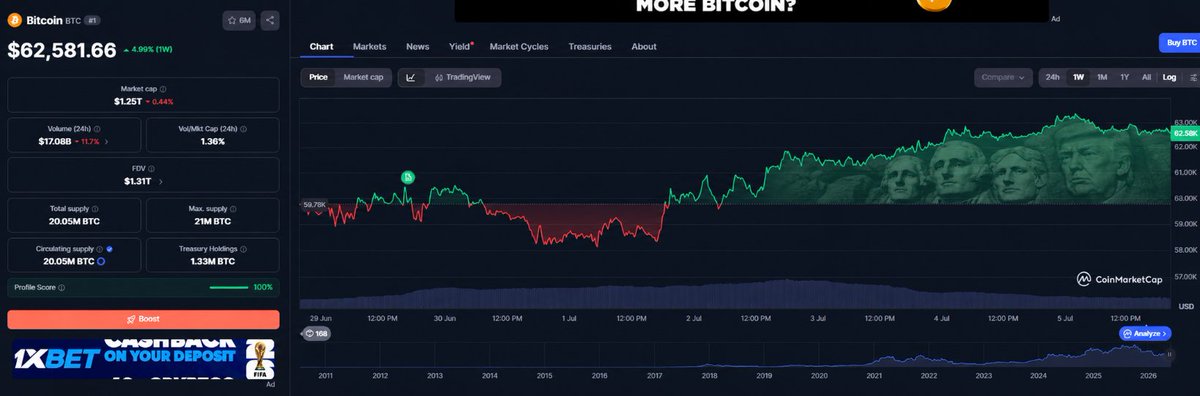Select 1W time range
The width and height of the screenshot is (1200, 396).
point(1079,77)
